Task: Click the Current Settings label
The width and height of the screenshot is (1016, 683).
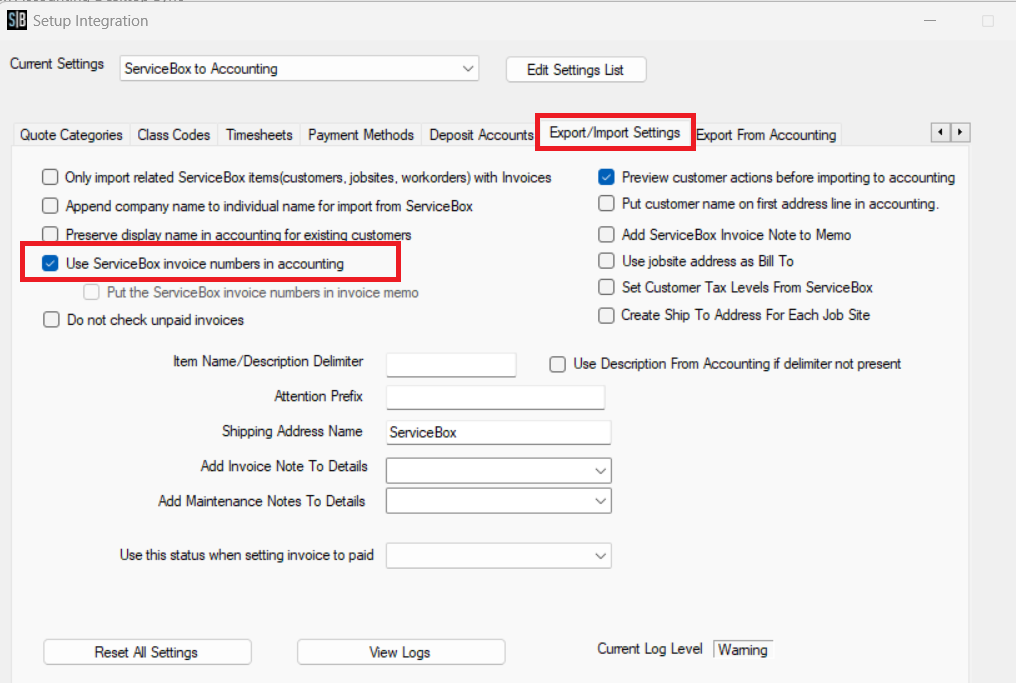Action: [x=57, y=64]
